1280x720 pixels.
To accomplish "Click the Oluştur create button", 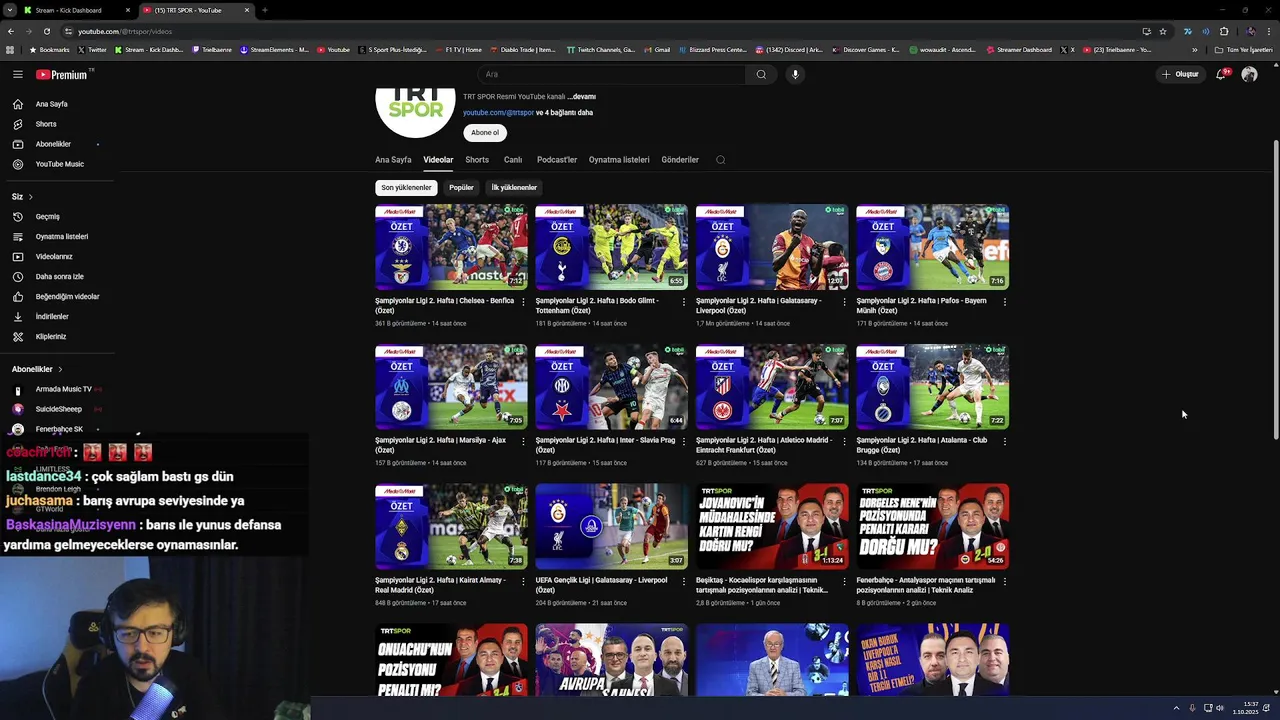I will 1180,74.
